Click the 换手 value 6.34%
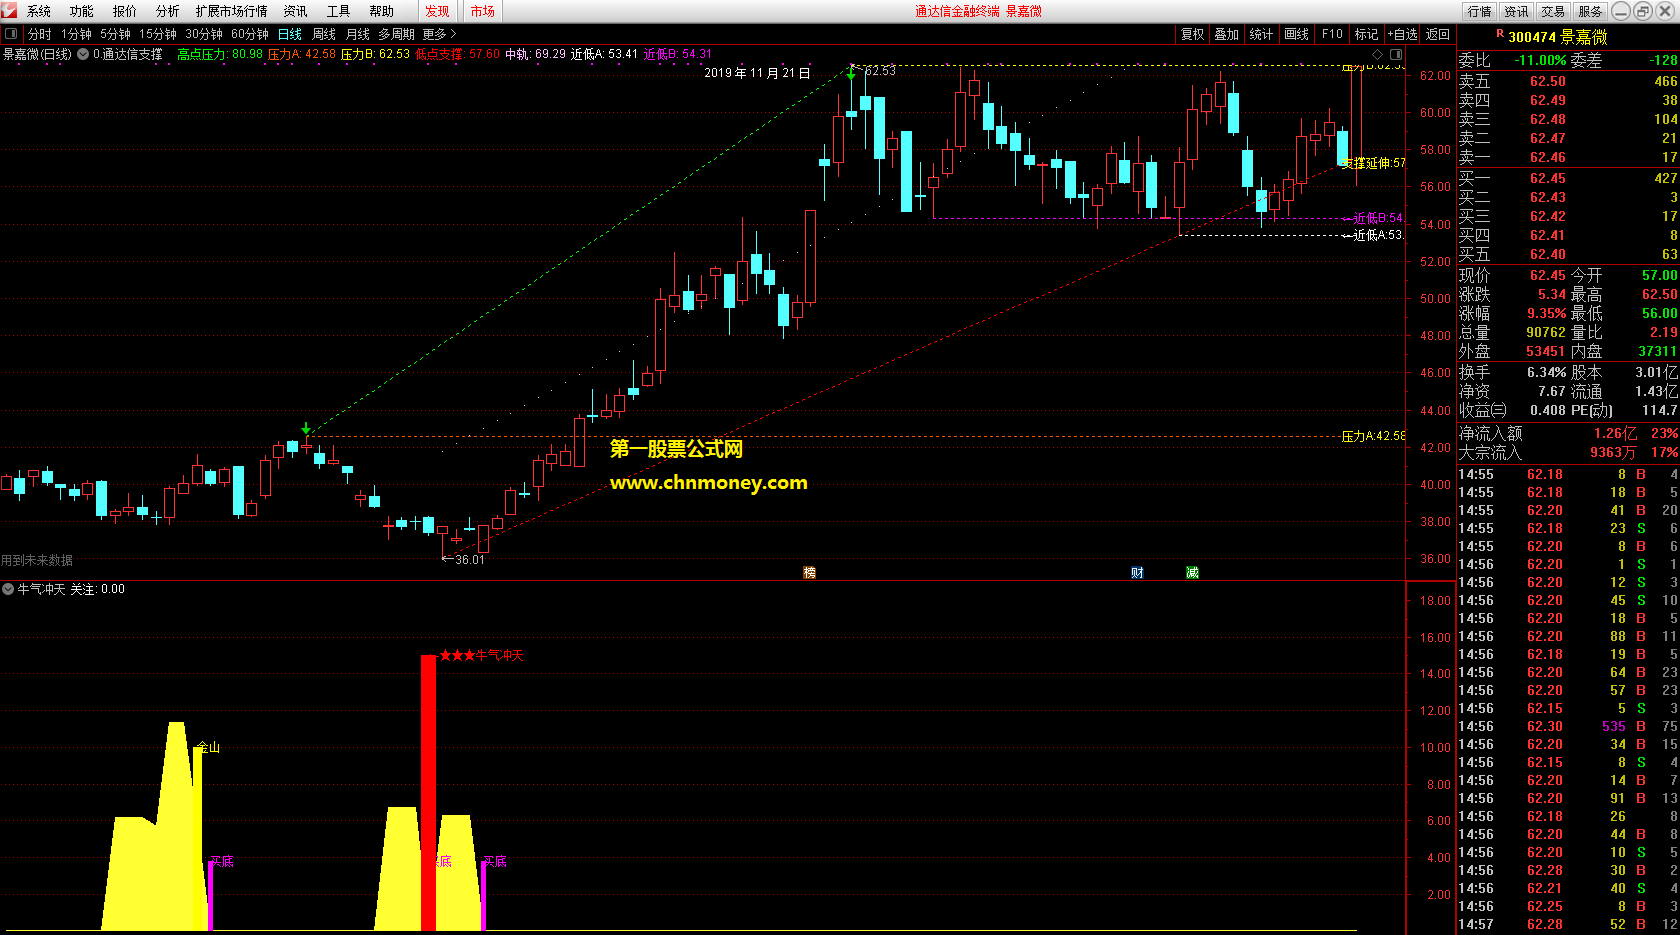 pos(1546,372)
